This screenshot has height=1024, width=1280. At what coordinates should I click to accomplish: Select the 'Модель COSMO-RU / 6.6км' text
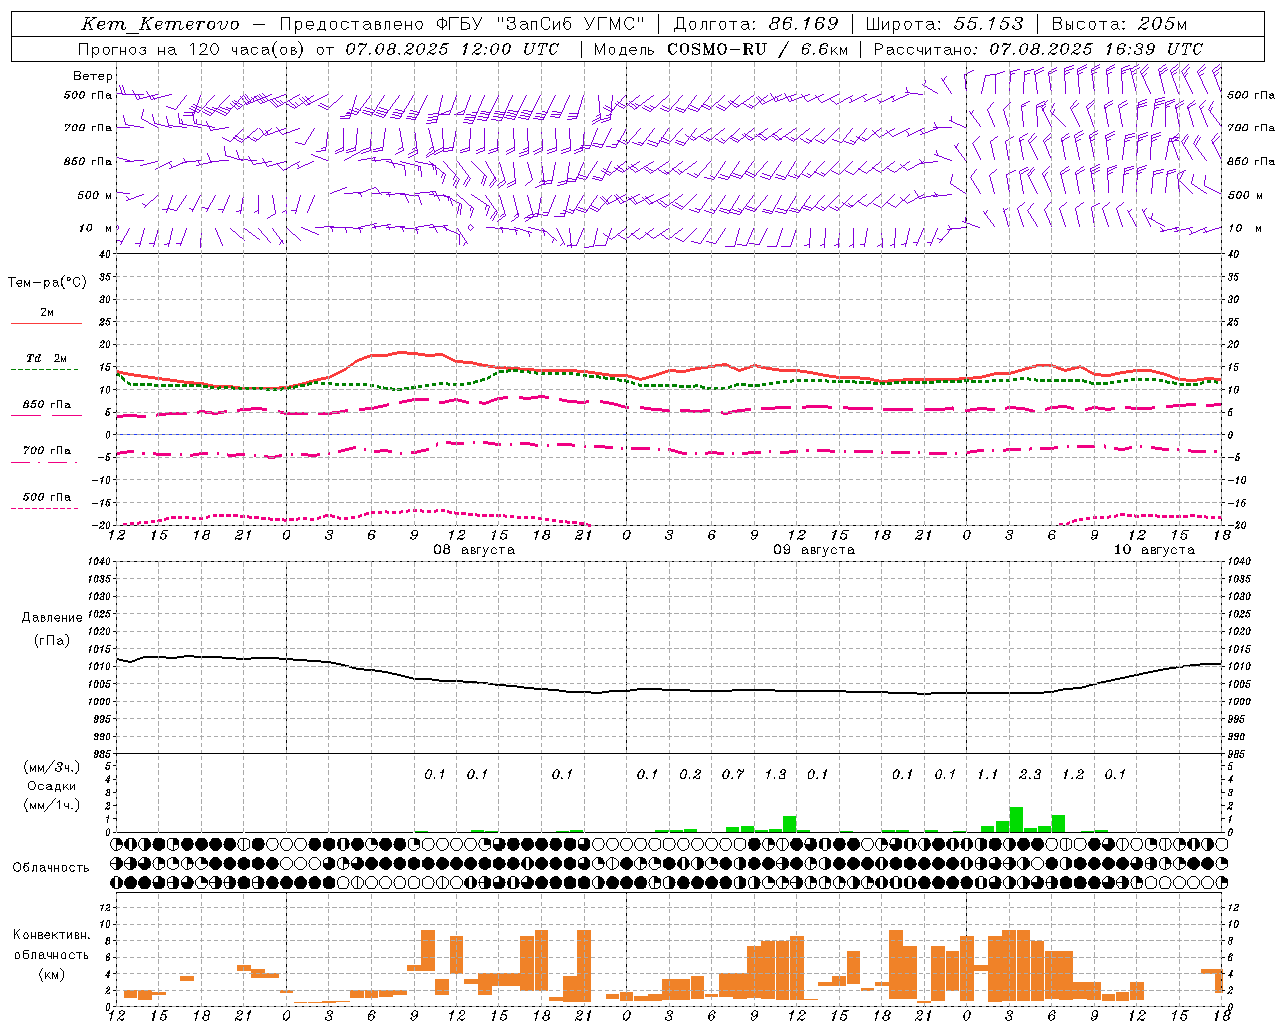720,49
